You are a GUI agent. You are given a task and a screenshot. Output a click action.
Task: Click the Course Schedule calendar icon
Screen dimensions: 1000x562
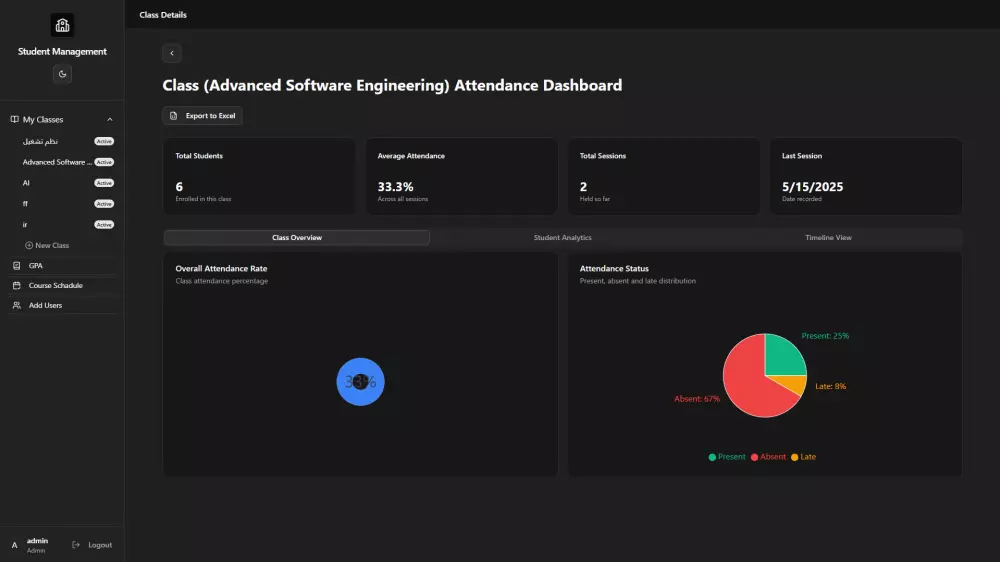[17, 285]
